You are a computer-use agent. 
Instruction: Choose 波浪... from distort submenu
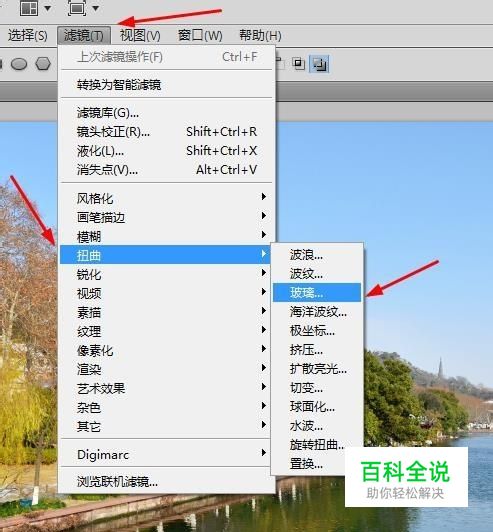pos(317,254)
